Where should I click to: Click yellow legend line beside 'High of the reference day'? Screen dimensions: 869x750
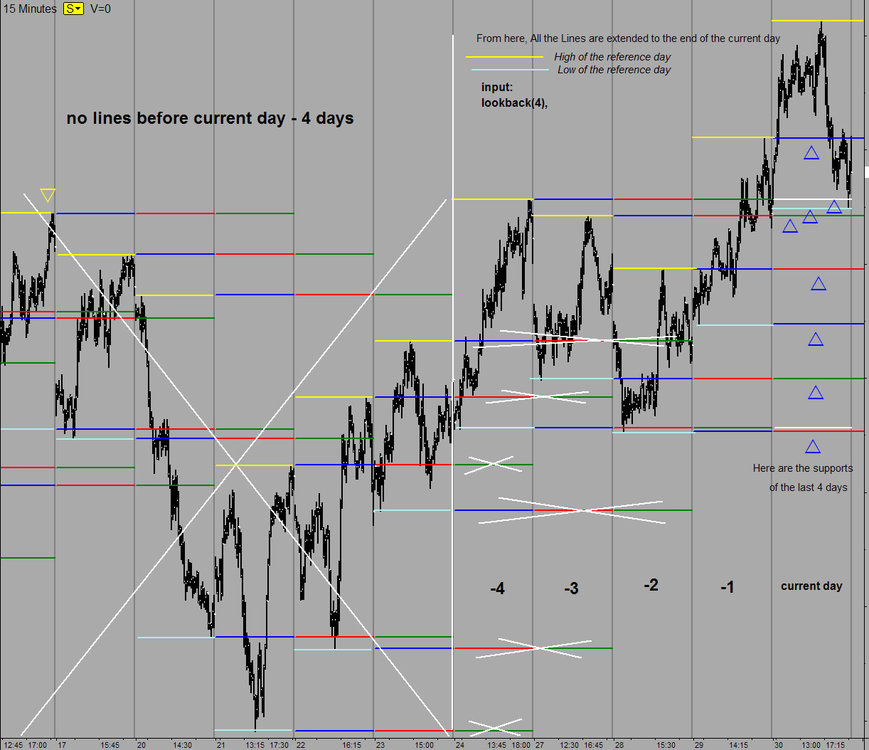tap(504, 57)
